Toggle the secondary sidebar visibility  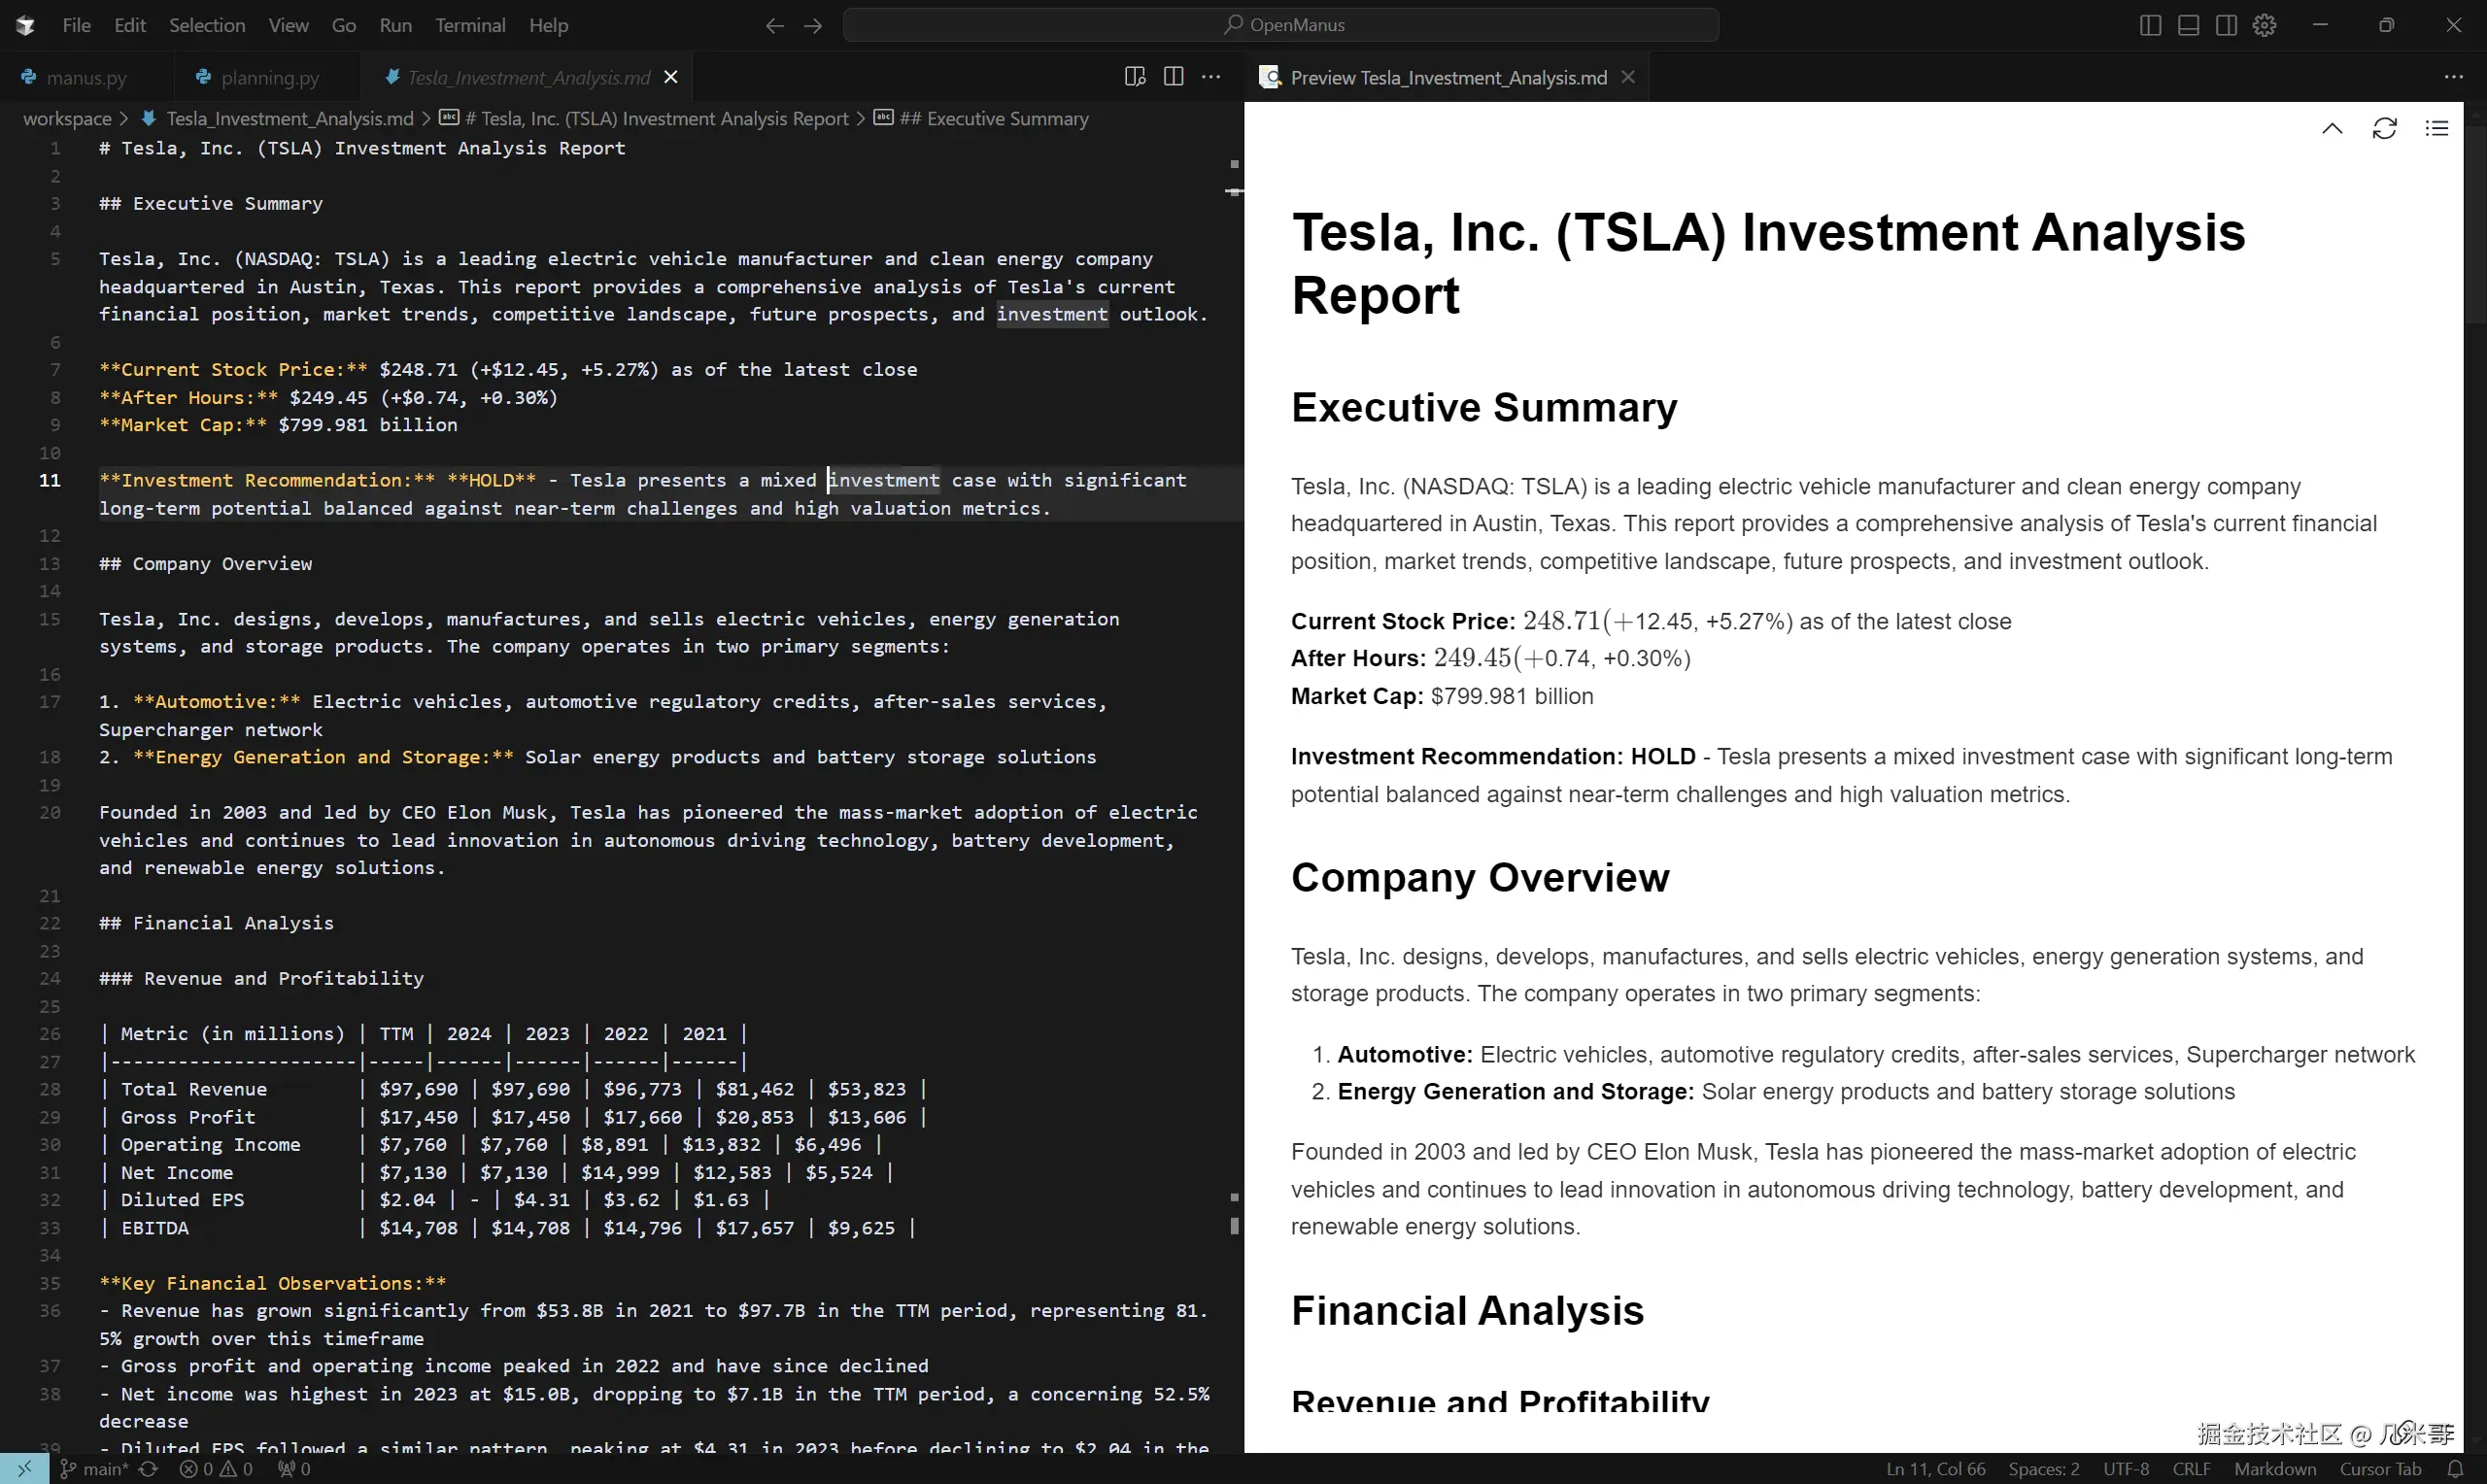tap(2227, 25)
